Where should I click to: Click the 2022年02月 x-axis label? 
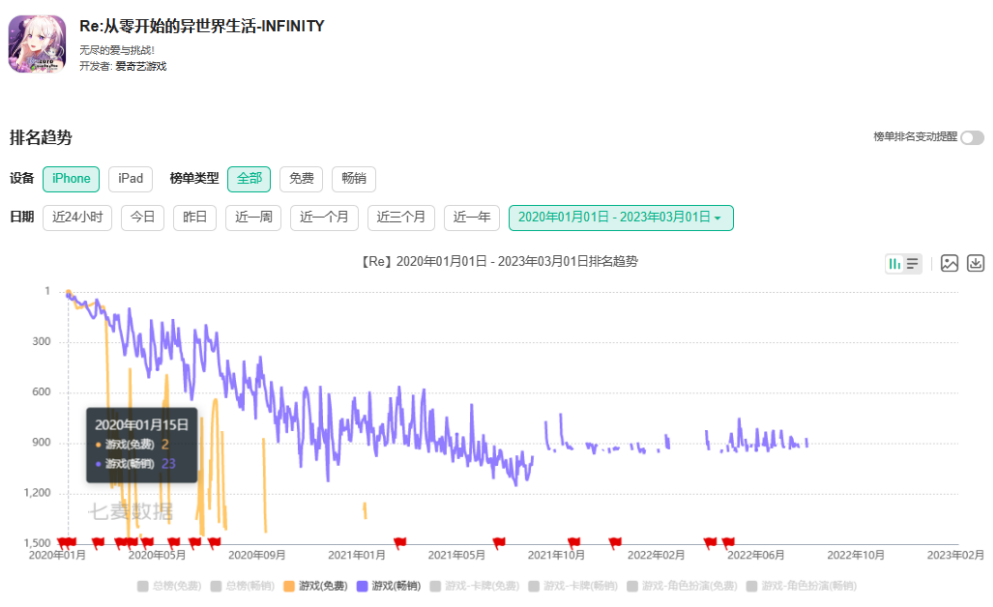[656, 555]
